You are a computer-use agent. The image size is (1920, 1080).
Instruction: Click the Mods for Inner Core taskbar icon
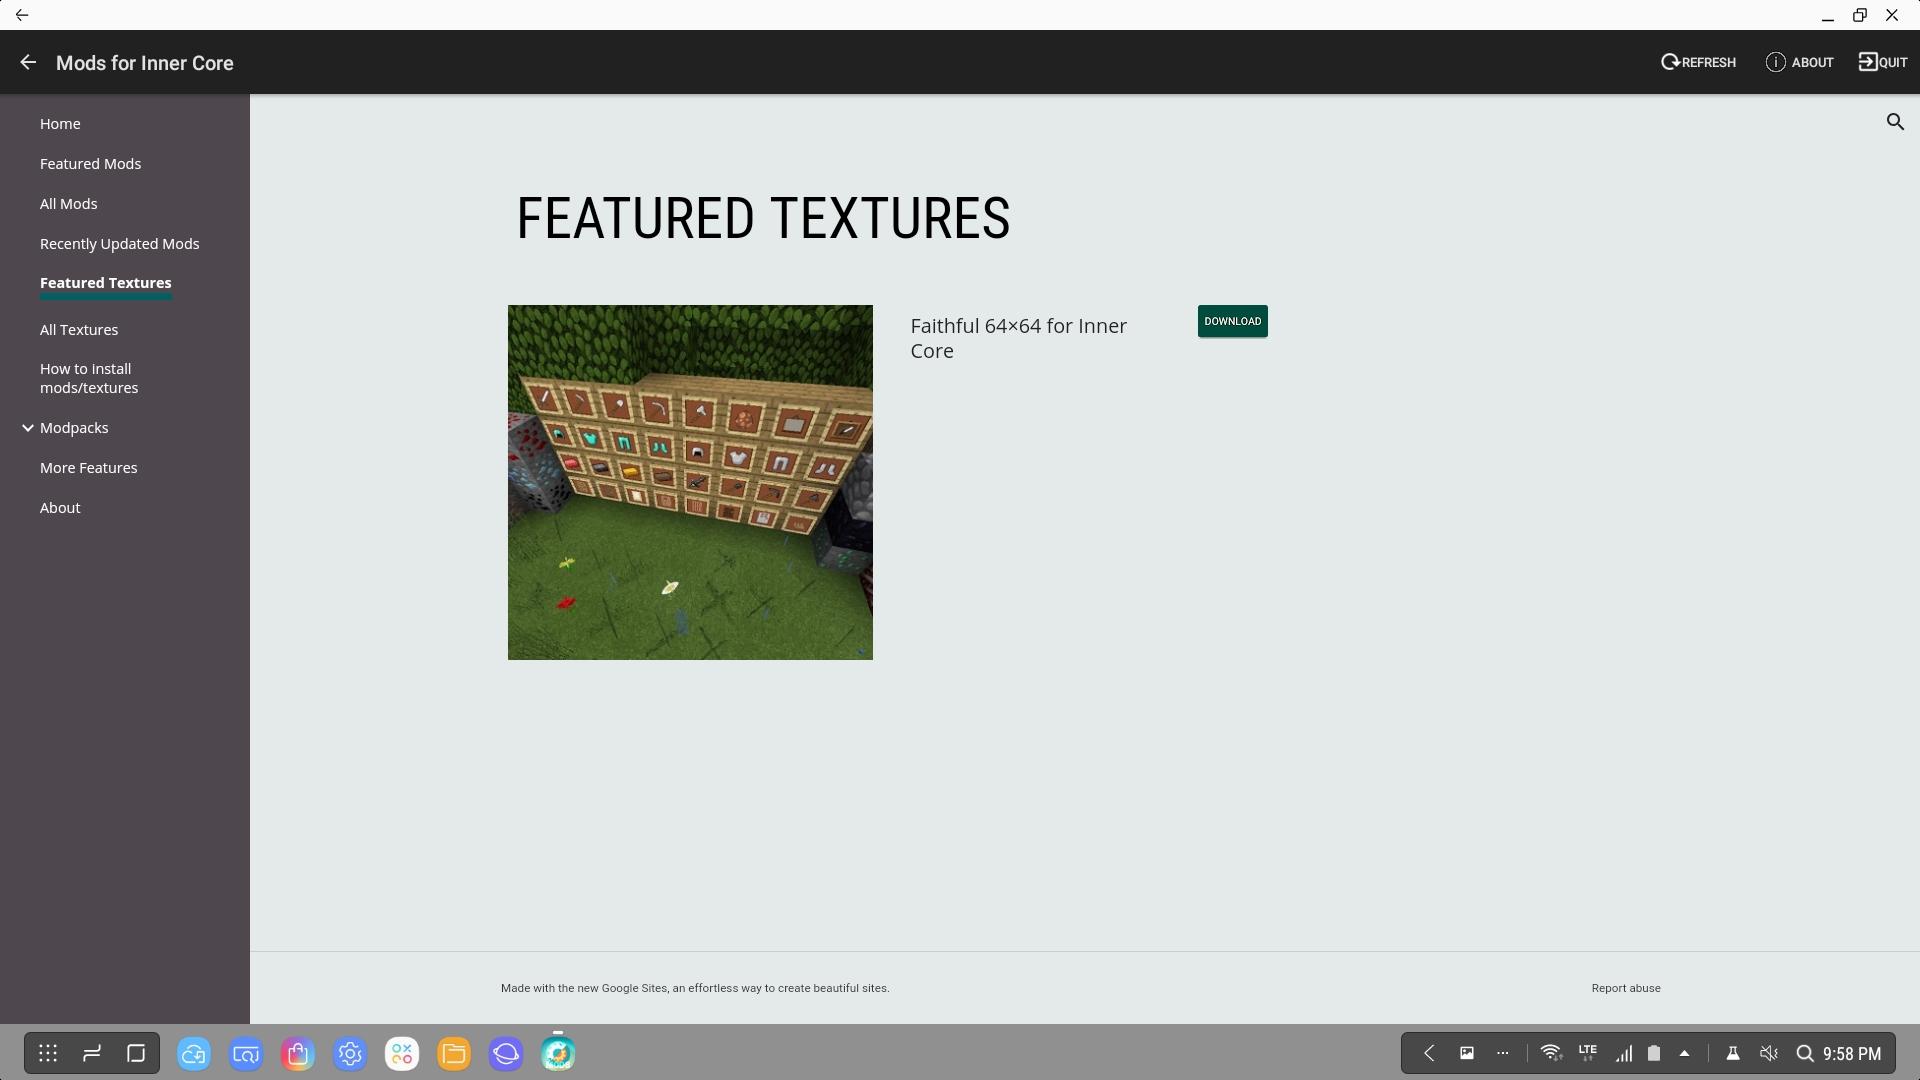click(x=558, y=1054)
